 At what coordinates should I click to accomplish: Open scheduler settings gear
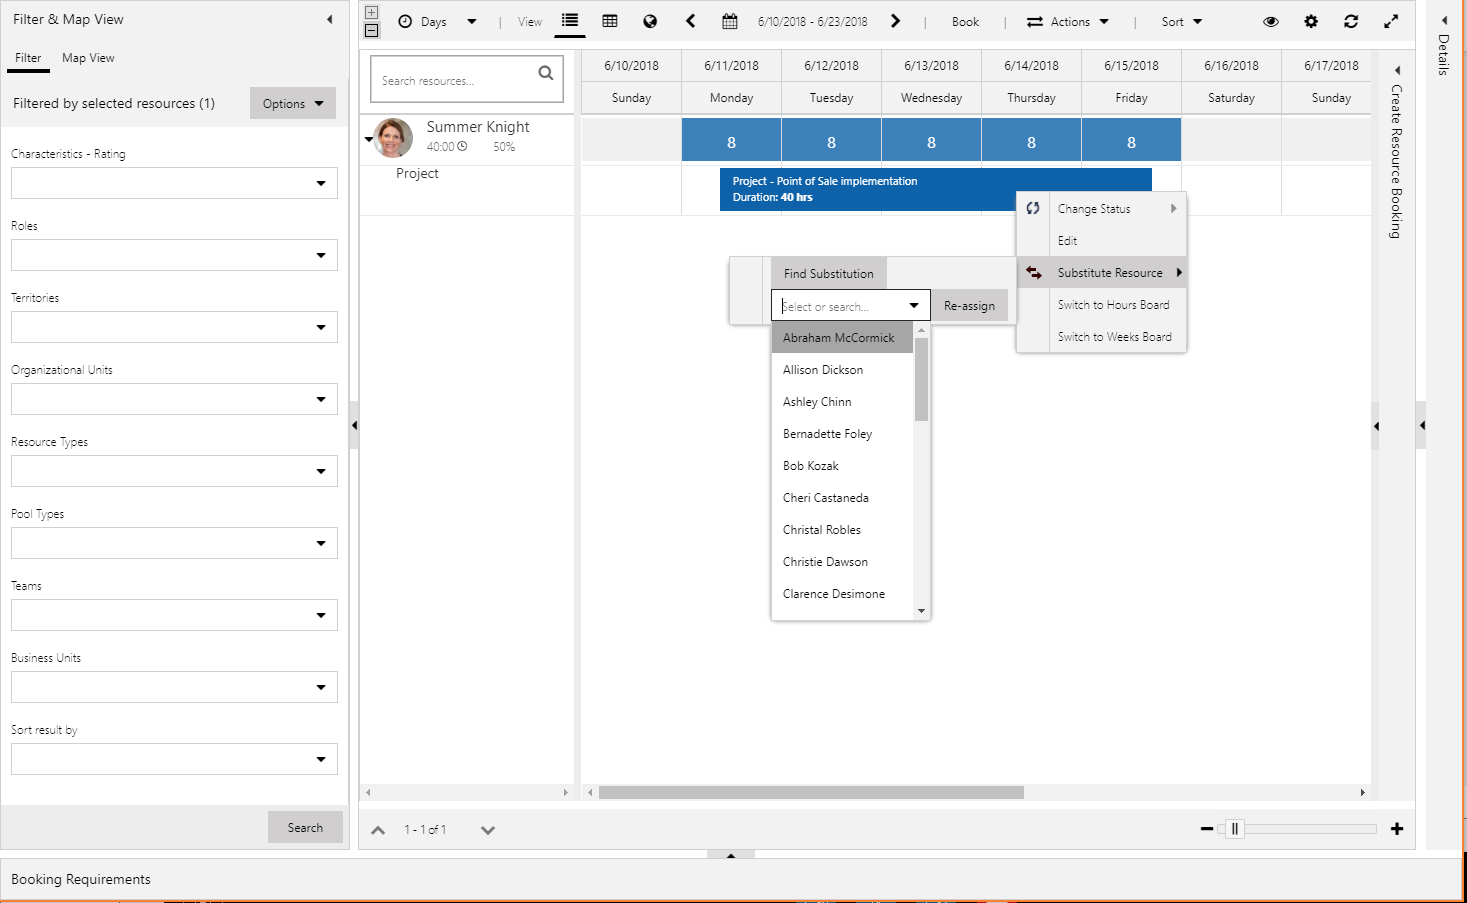pos(1311,21)
